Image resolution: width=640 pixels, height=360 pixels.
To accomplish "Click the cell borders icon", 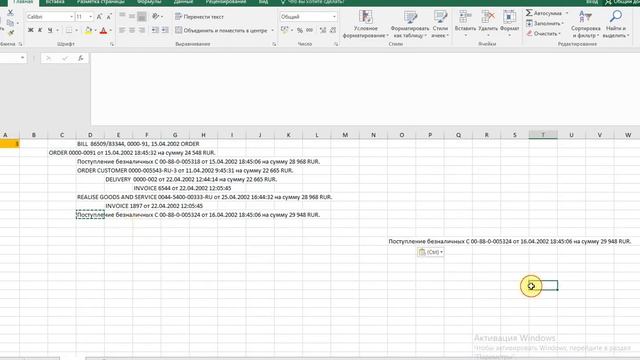I will coord(69,30).
